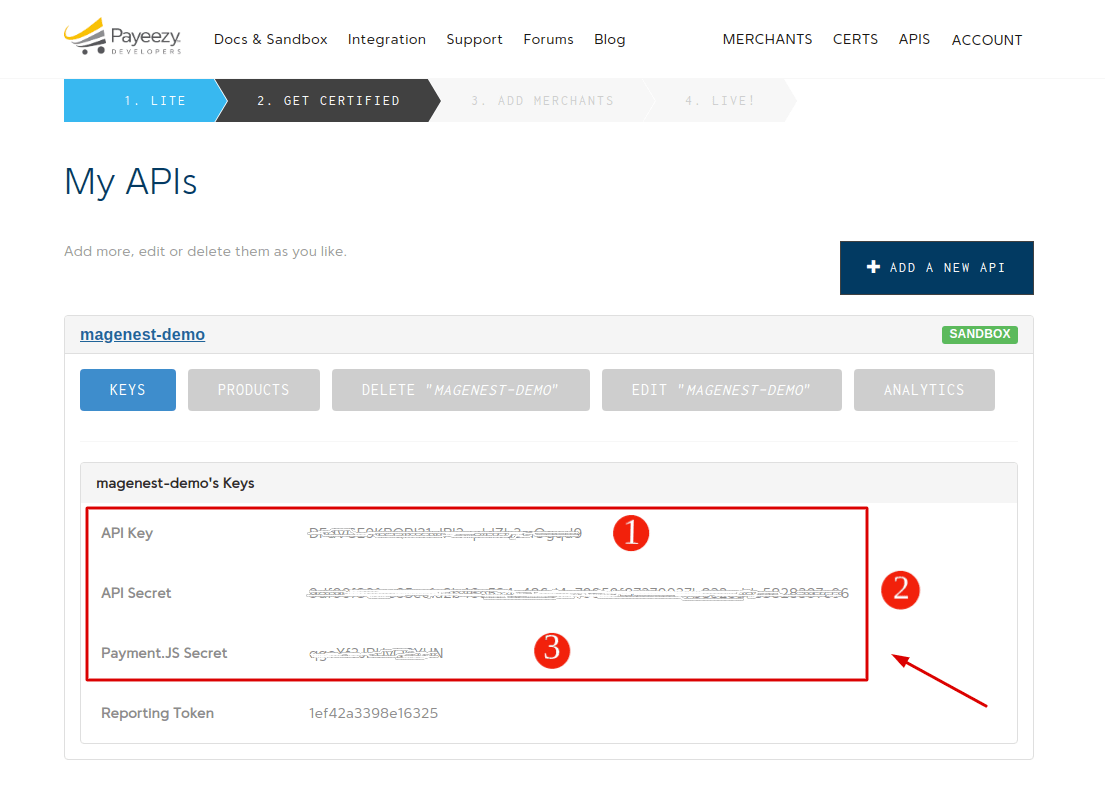Click the Payeezy Developers logo

point(123,37)
